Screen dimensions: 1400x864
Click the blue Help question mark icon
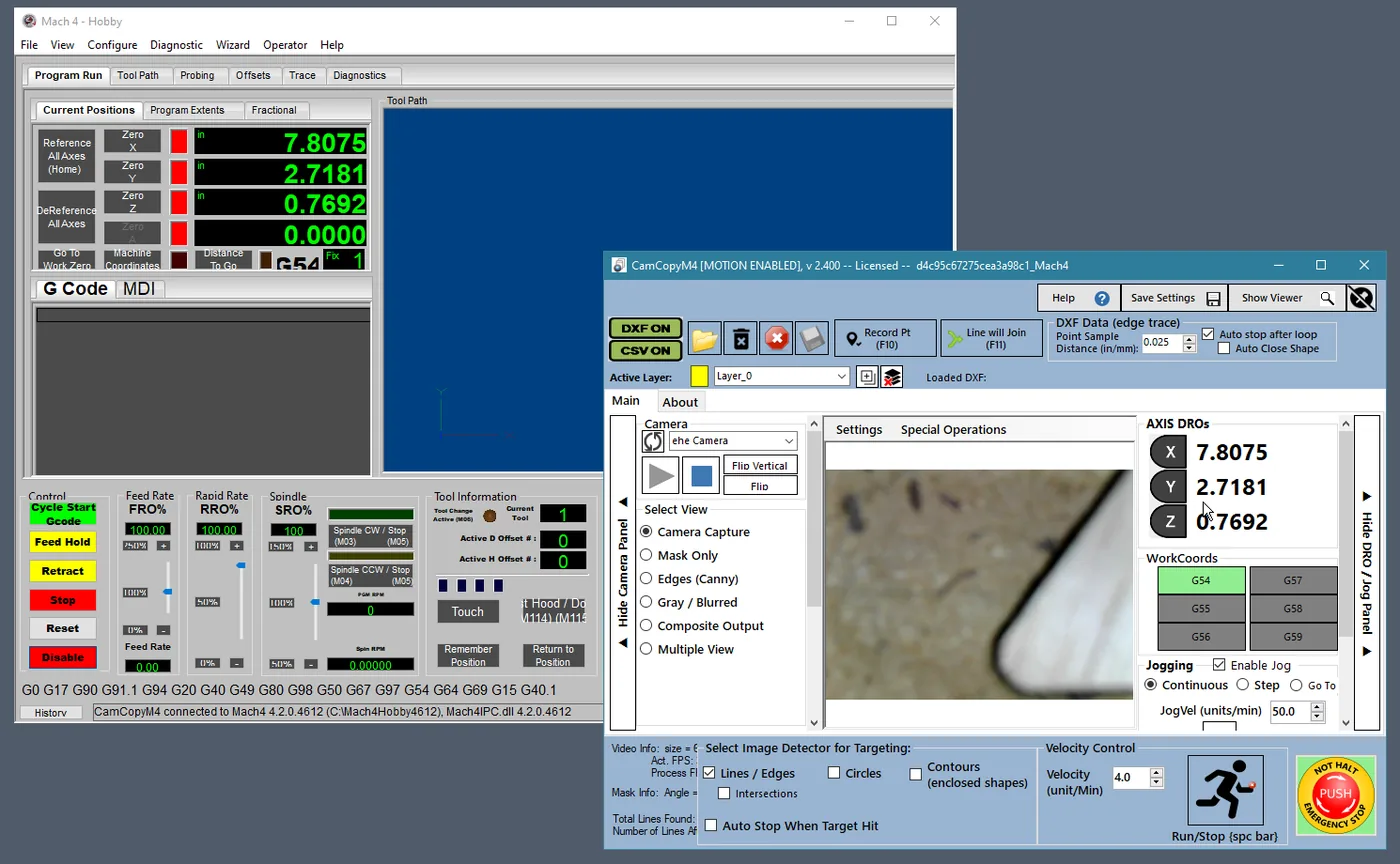[x=1102, y=298]
